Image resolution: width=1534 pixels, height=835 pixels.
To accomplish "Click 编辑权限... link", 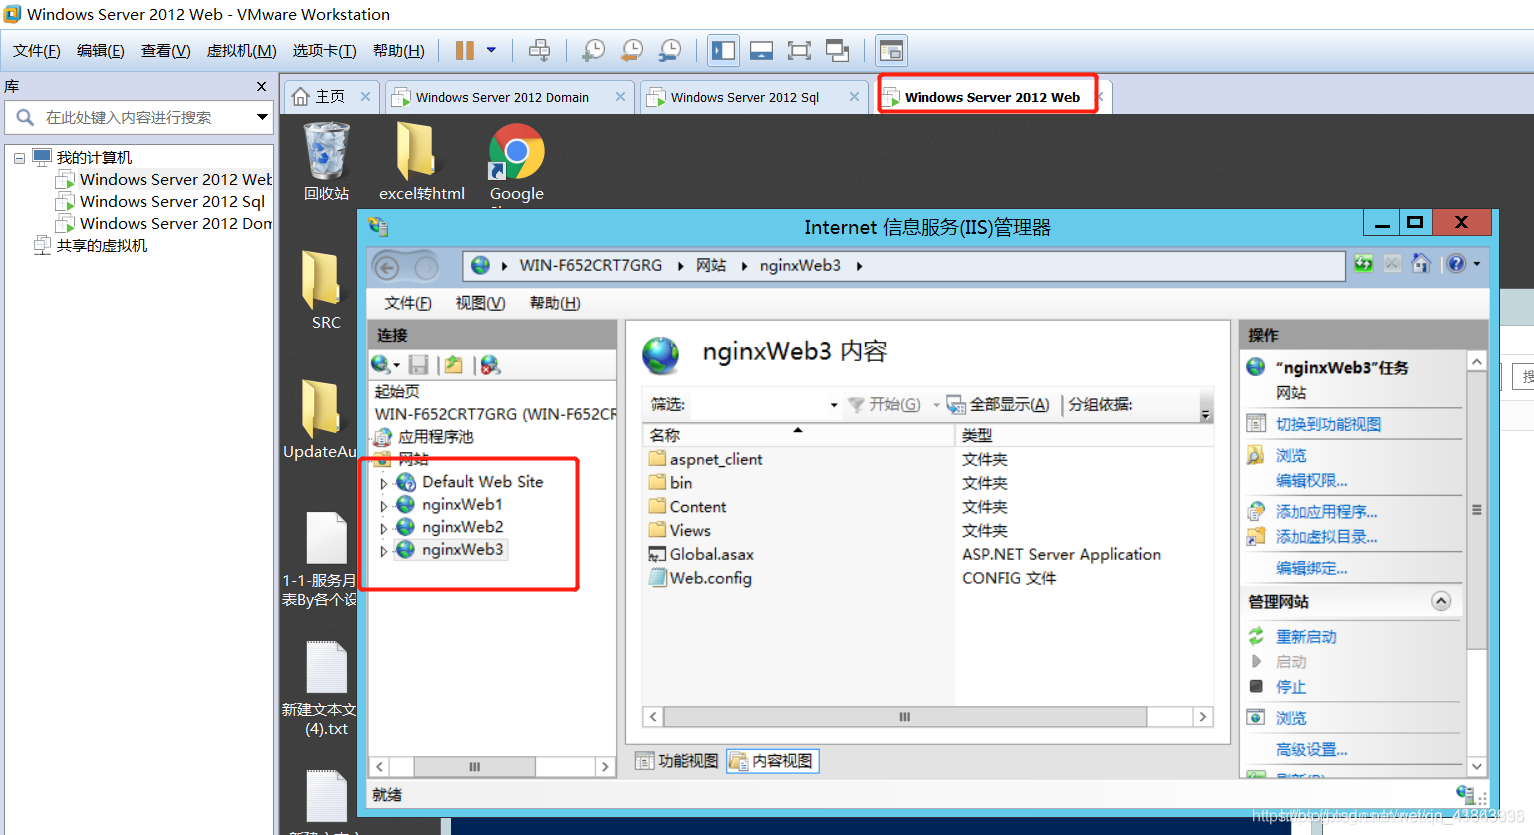I will coord(1311,481).
